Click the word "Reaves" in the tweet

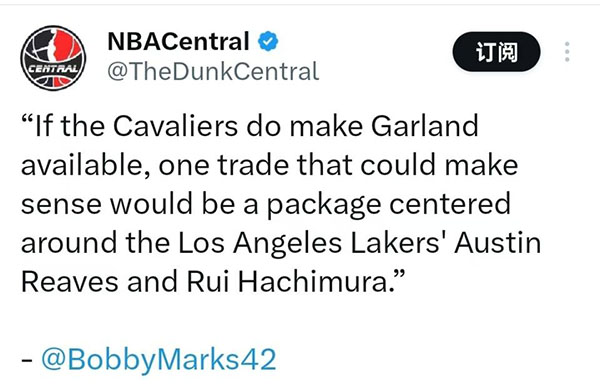70,282
